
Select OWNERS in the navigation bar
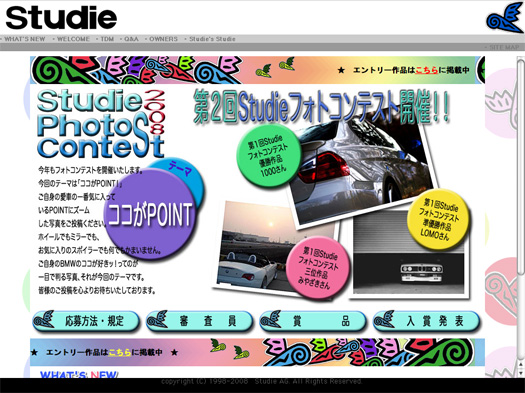[163, 39]
